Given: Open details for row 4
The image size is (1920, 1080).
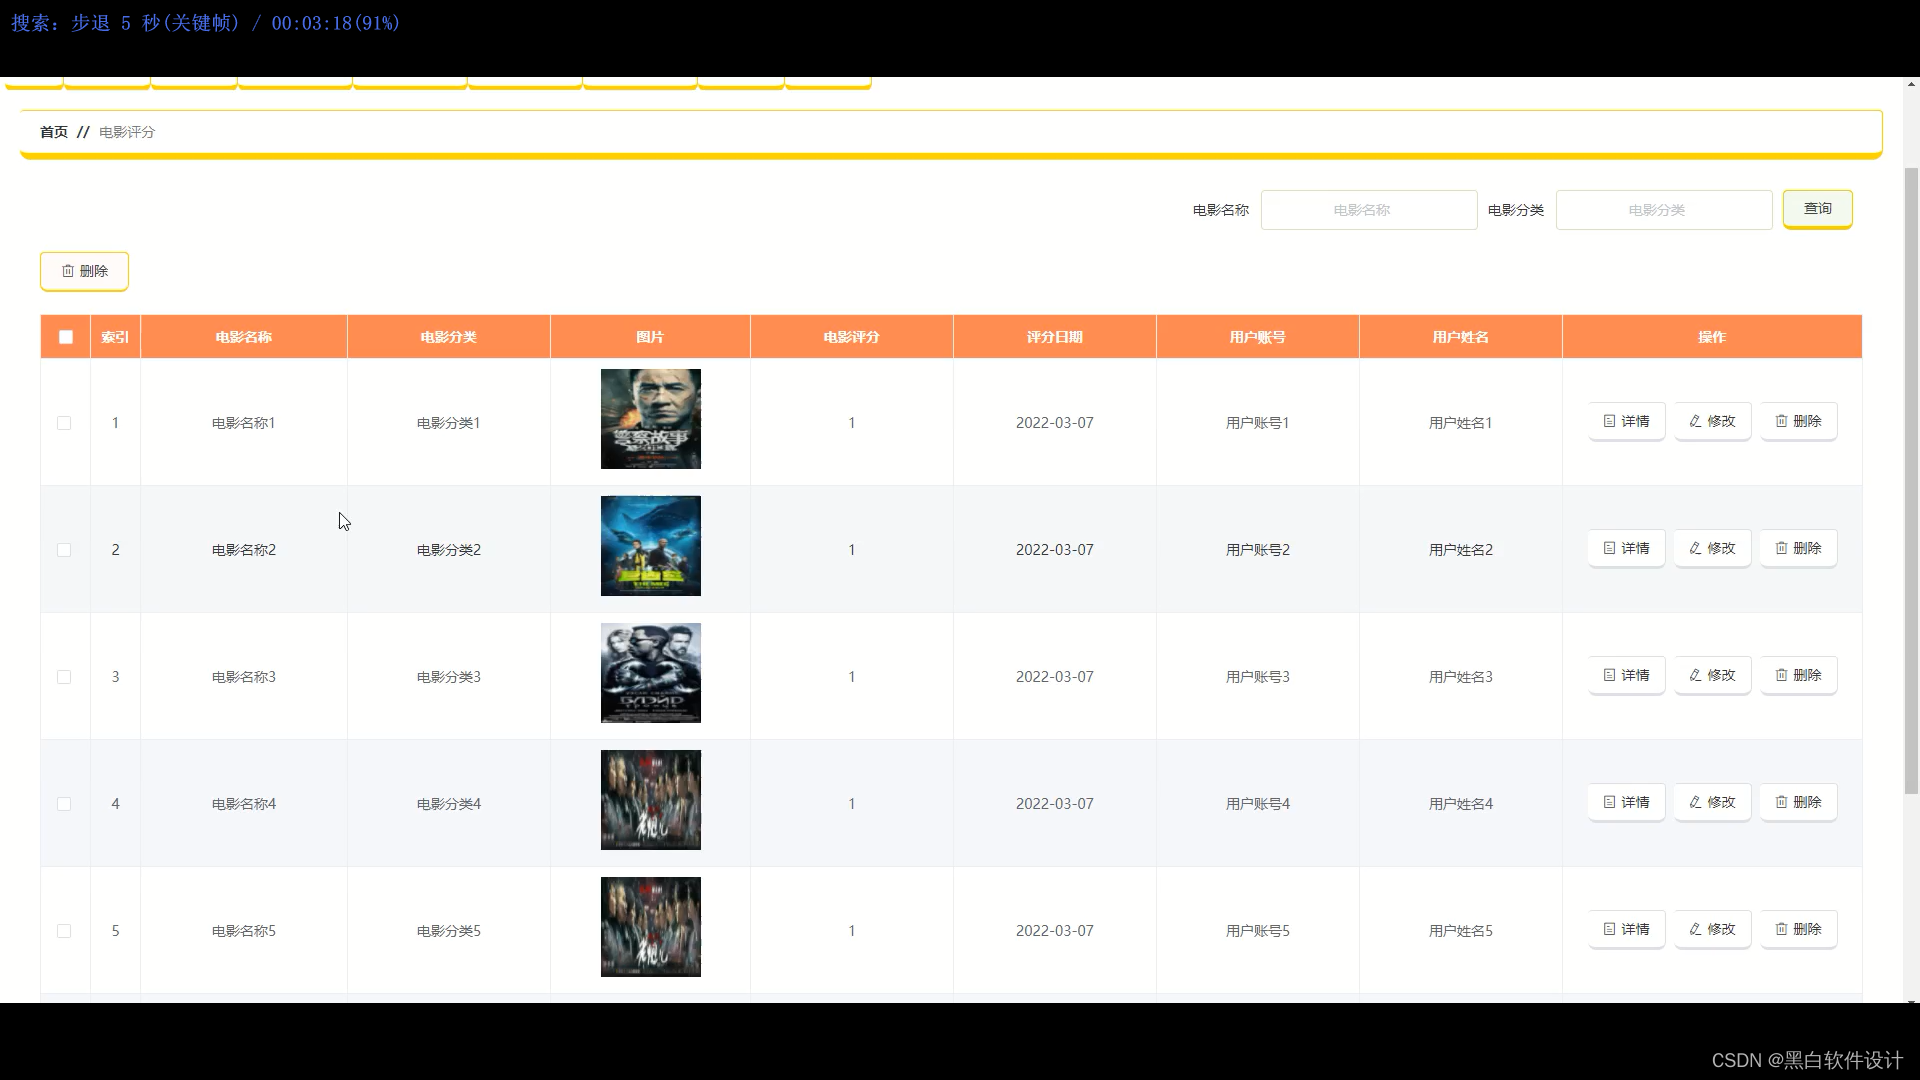Looking at the screenshot, I should tap(1626, 802).
